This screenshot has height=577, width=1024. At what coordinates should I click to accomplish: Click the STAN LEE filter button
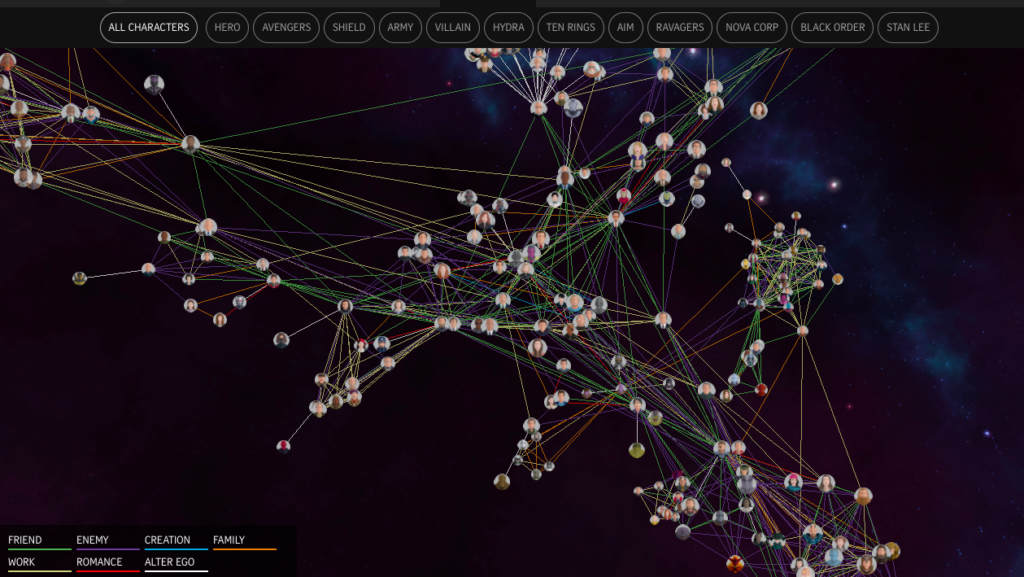pyautogui.click(x=907, y=27)
